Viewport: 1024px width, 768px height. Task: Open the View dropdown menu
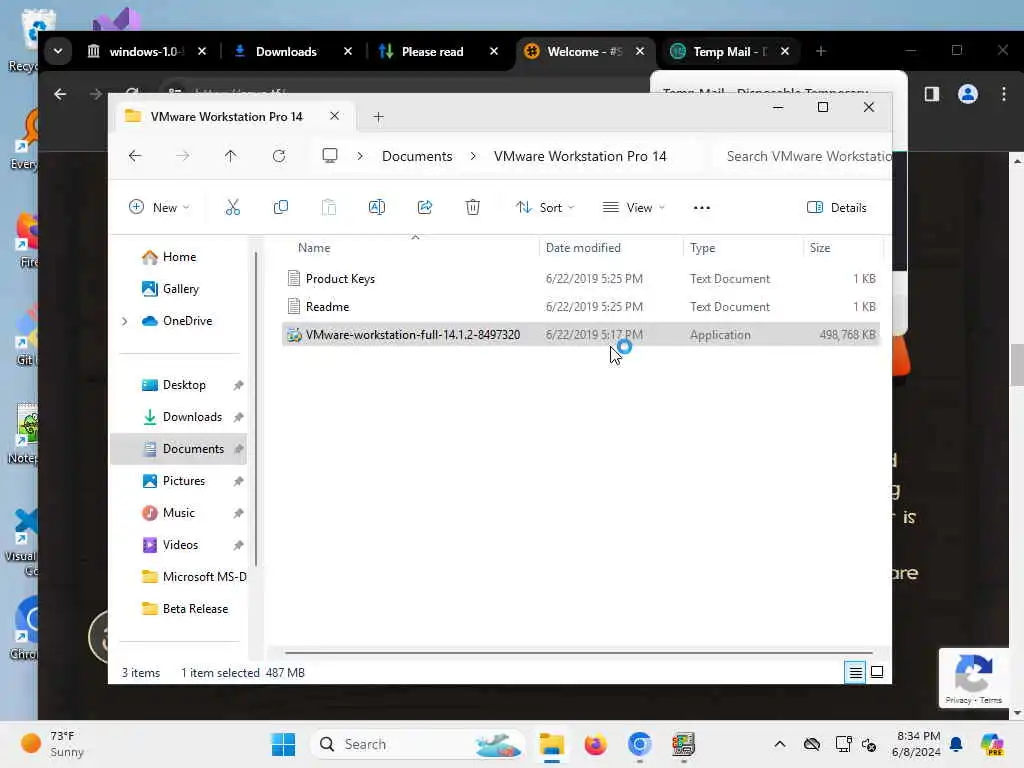(x=633, y=208)
